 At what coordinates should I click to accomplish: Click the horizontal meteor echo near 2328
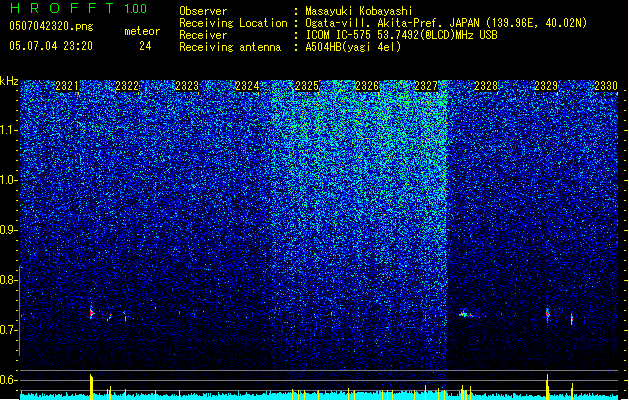465,314
